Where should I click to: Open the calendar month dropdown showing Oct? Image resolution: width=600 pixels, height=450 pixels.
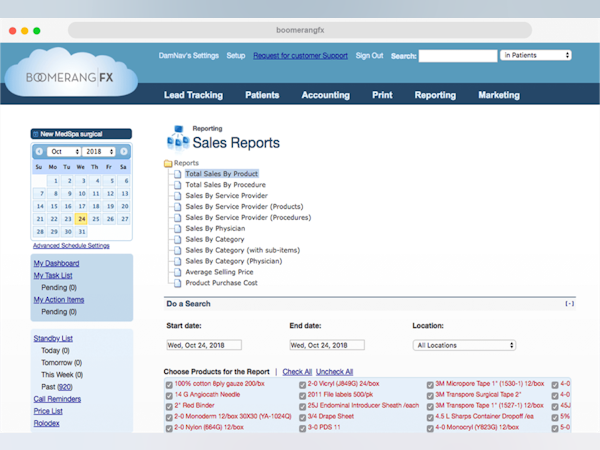(x=64, y=152)
